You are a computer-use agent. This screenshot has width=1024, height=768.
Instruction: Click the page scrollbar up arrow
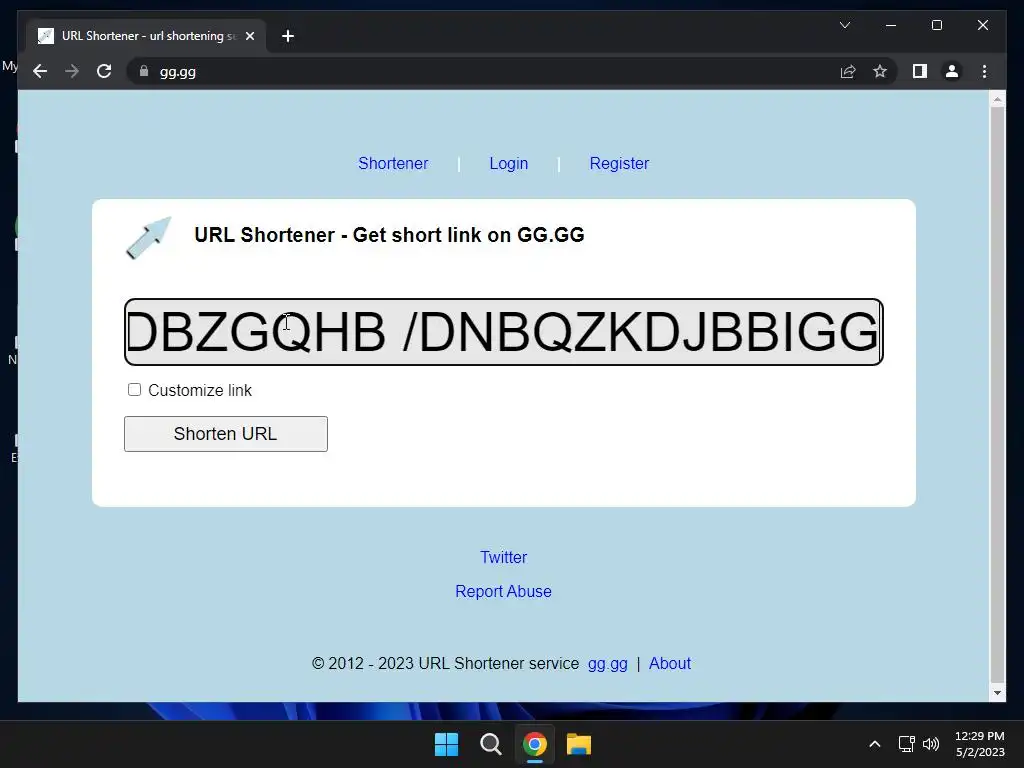point(997,99)
